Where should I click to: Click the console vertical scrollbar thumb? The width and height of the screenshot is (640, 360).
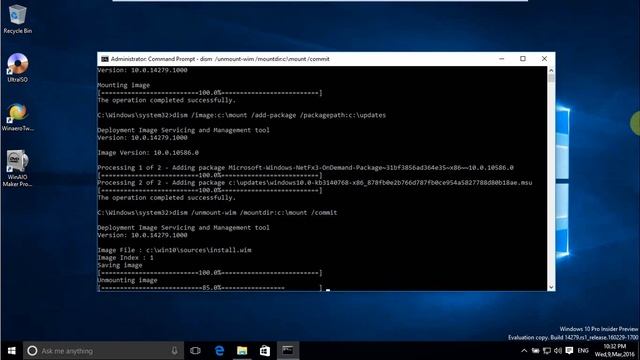point(551,78)
